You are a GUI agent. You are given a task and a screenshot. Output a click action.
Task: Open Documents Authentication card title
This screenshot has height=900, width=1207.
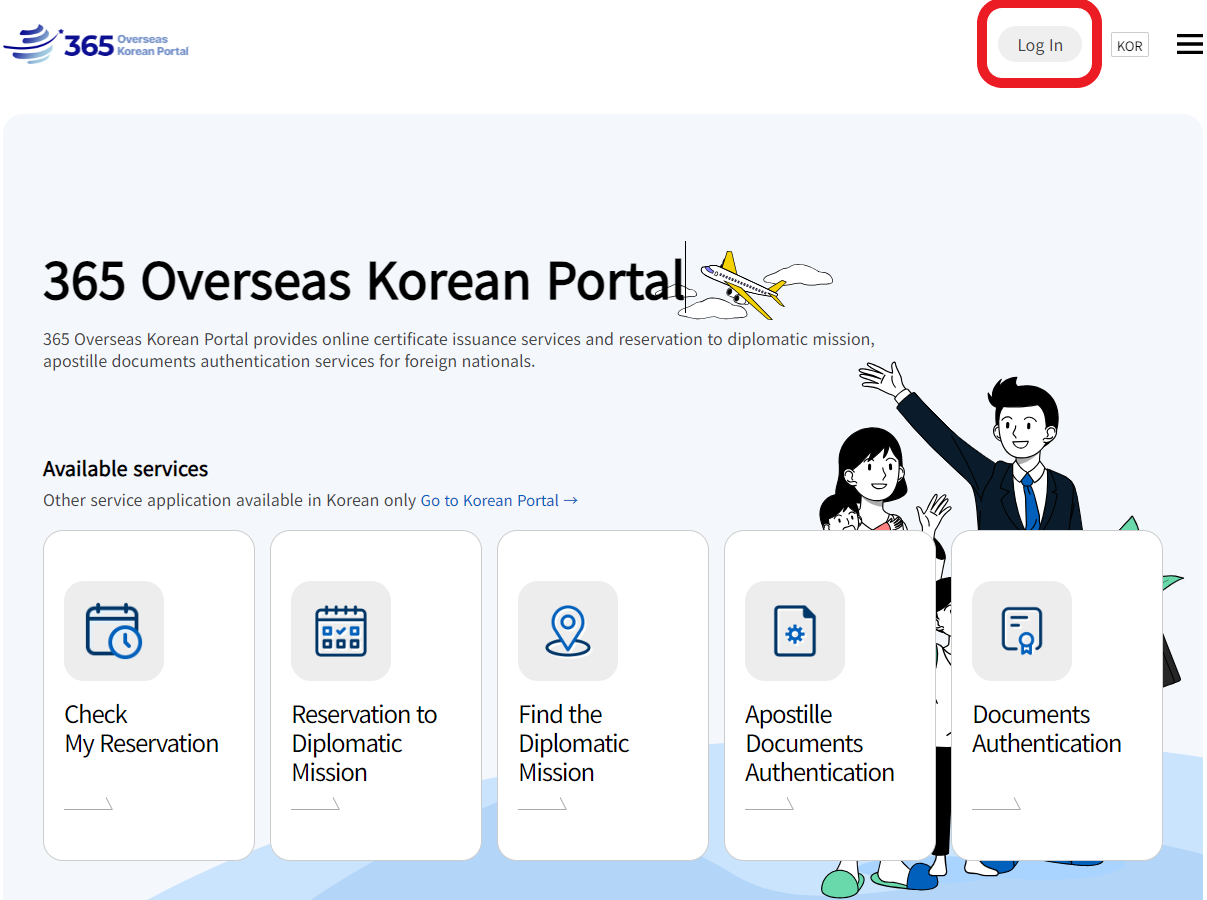1046,729
